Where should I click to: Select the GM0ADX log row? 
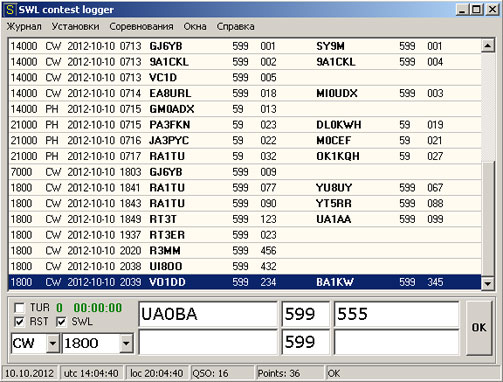pyautogui.click(x=245, y=109)
